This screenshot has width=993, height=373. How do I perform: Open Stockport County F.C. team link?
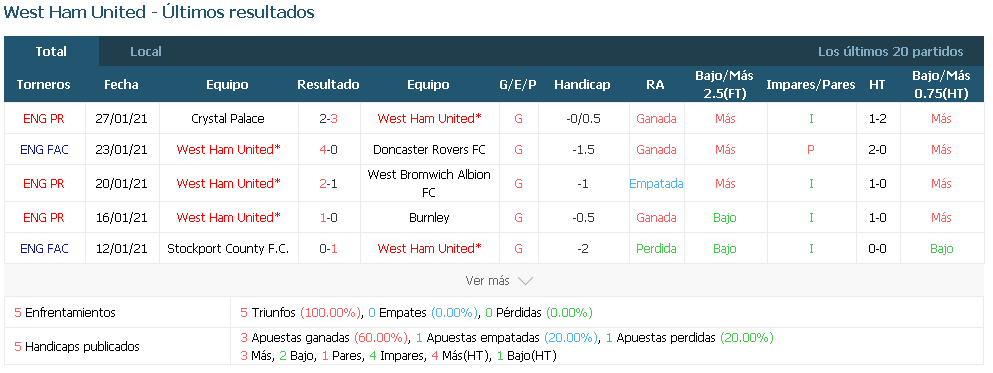228,249
